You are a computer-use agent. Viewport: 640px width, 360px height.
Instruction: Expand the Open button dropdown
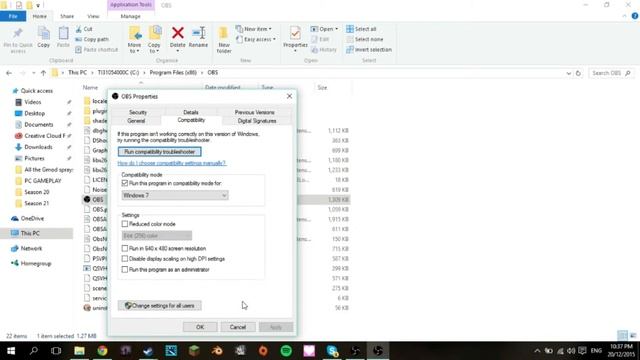click(336, 29)
